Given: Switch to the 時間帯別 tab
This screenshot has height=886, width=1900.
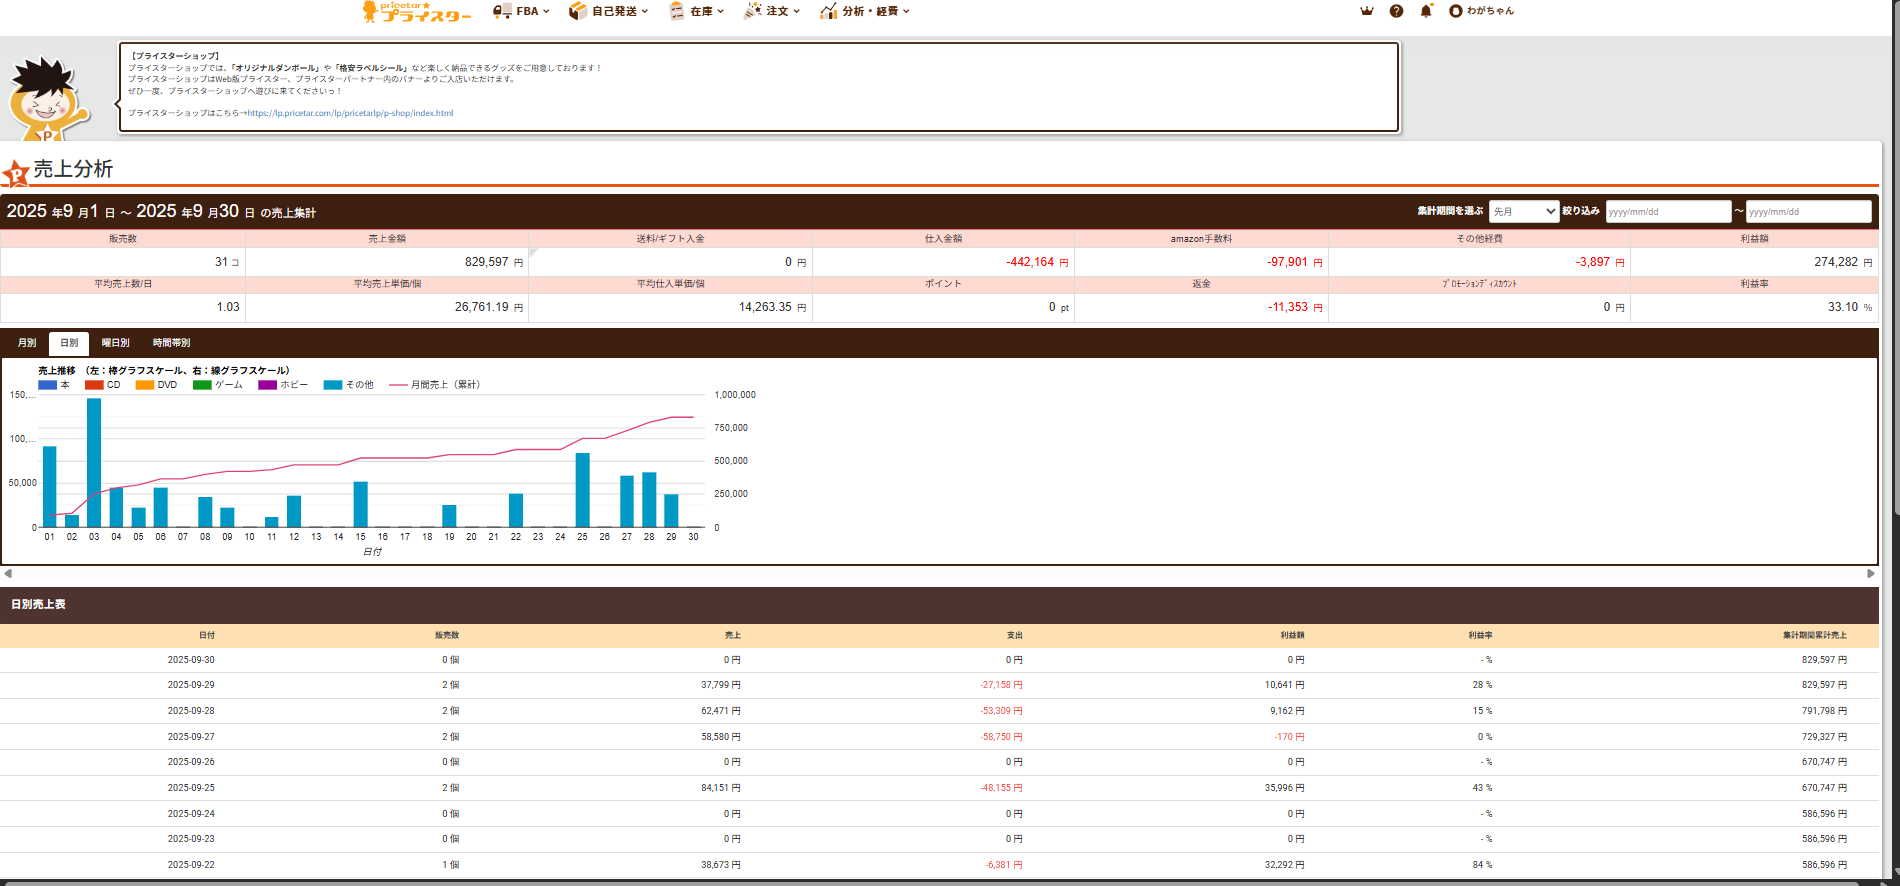Looking at the screenshot, I should pos(171,343).
